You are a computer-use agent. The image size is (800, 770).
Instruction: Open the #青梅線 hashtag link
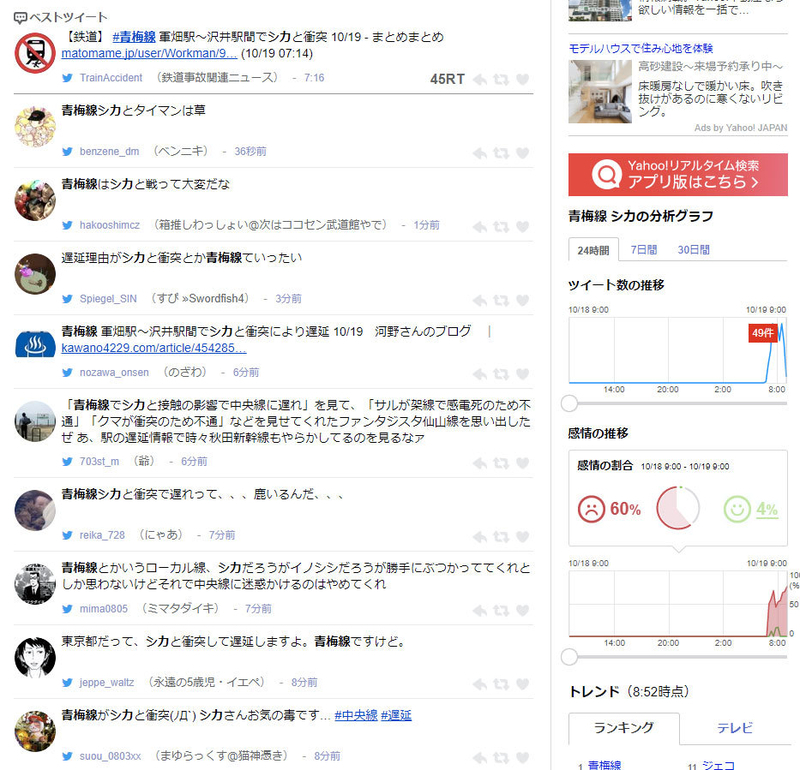point(134,37)
